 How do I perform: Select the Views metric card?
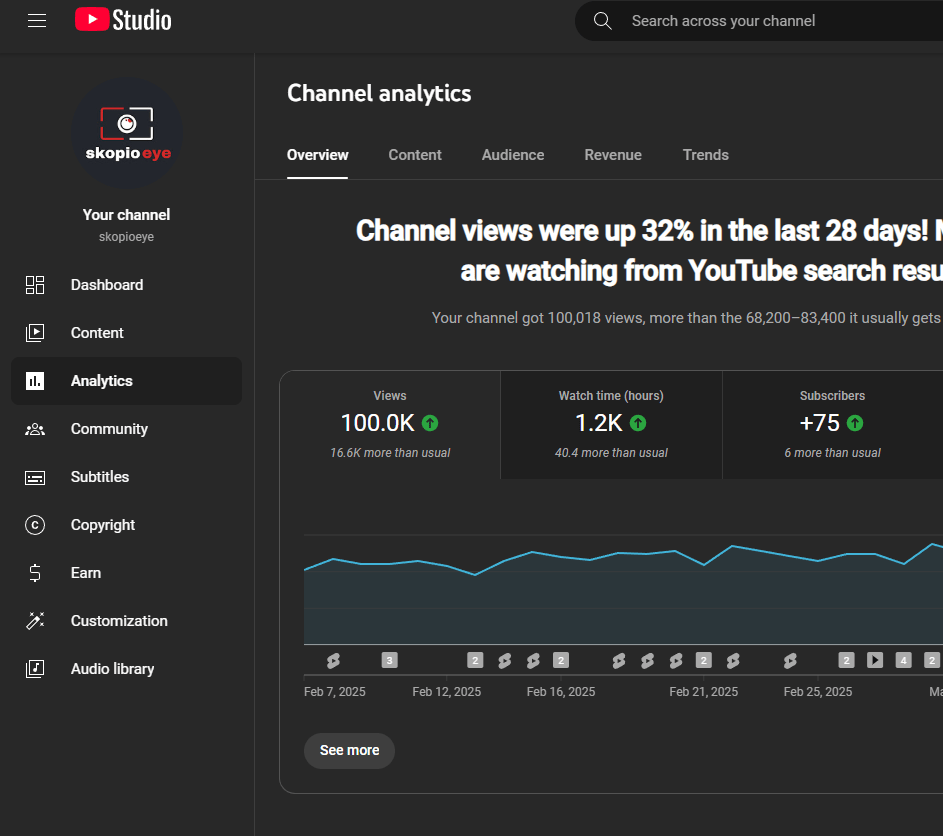click(389, 424)
